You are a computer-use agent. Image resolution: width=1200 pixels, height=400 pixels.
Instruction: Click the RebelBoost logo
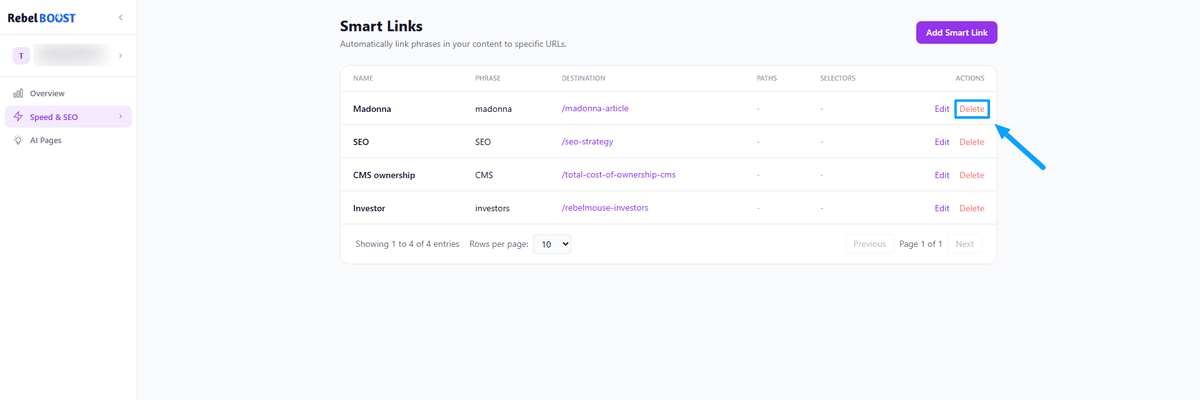pos(42,18)
